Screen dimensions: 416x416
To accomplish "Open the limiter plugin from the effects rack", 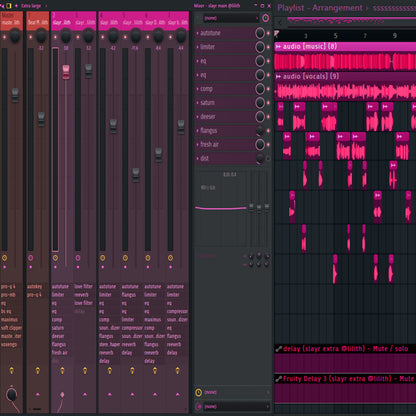I will pos(207,47).
